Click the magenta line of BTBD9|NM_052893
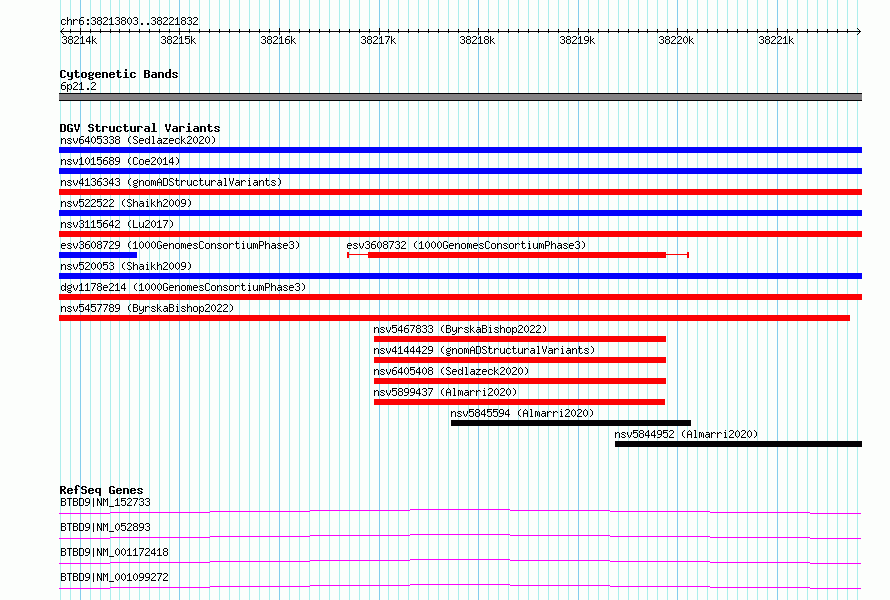This screenshot has width=890, height=600. (460, 536)
